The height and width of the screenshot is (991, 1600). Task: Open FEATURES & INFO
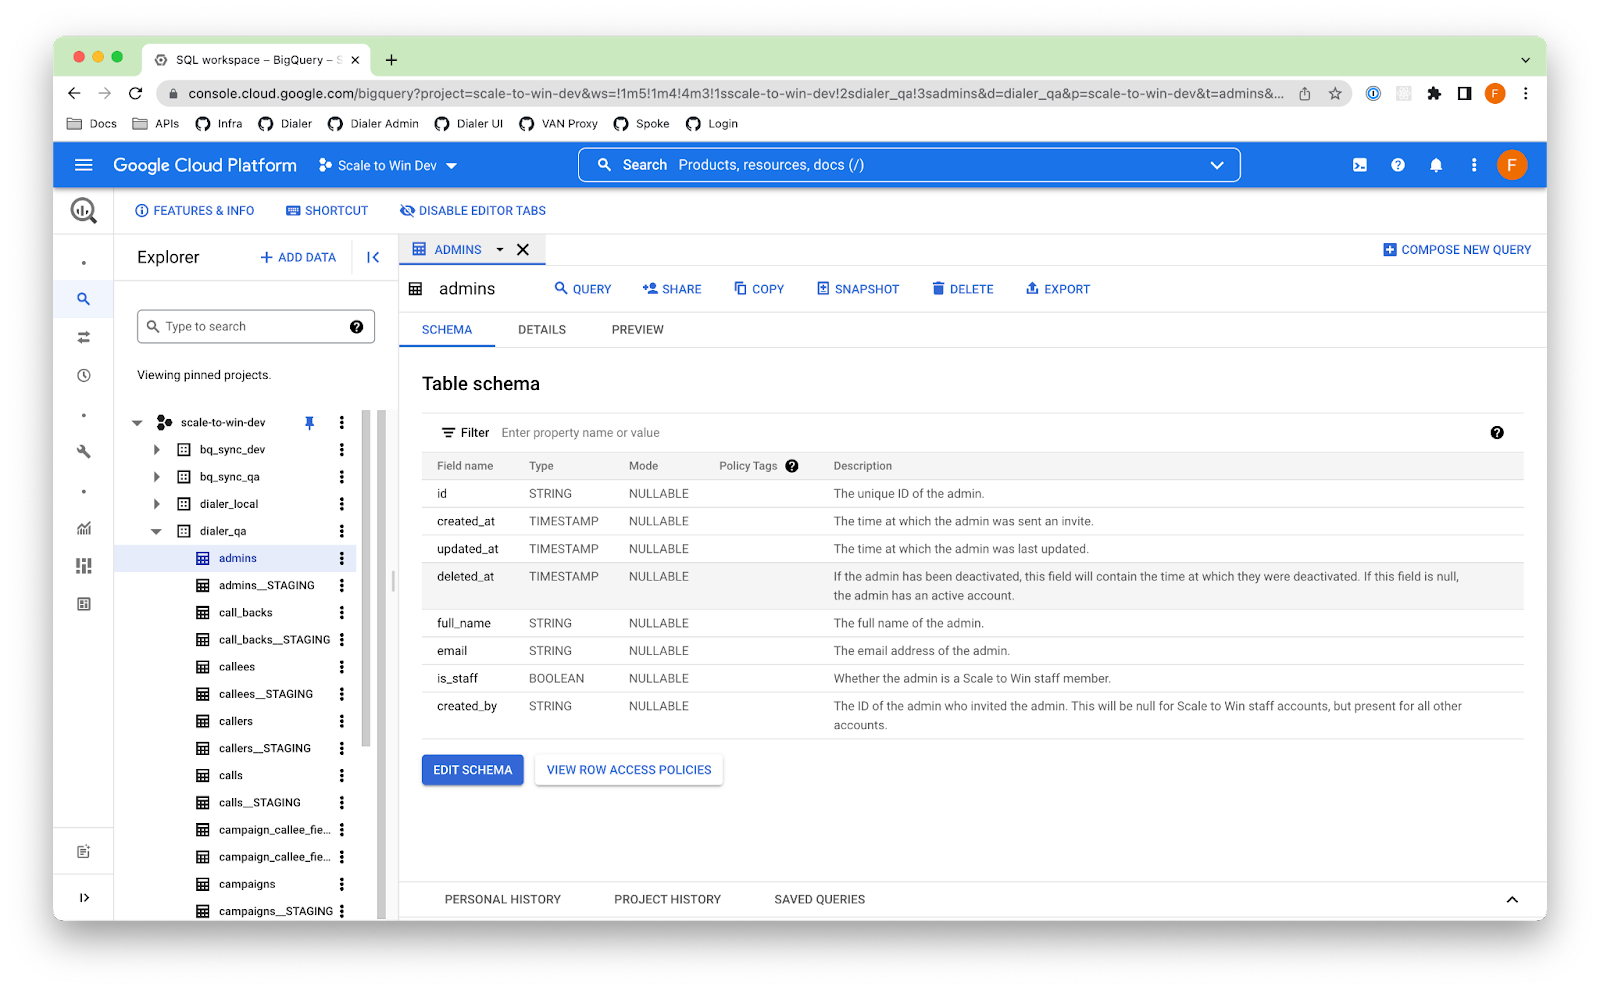195,211
